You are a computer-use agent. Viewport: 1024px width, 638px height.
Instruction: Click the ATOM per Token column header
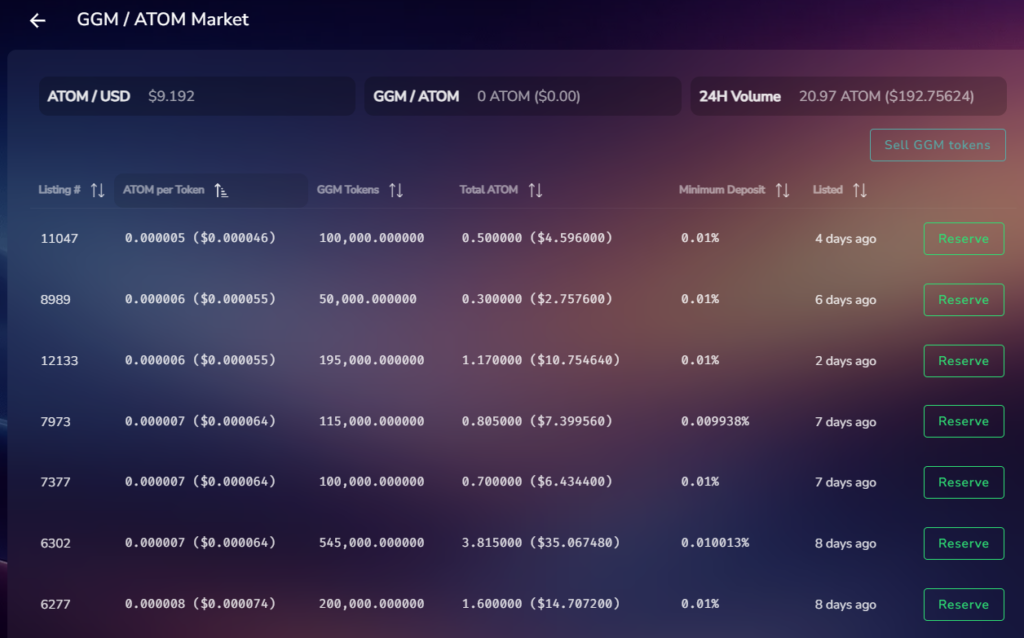coord(163,190)
